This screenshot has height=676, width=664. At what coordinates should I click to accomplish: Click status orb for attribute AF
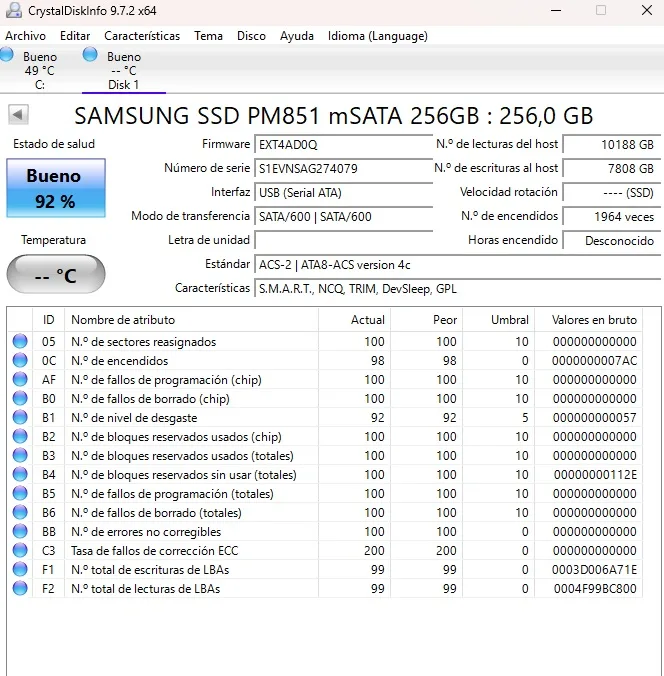(20, 379)
